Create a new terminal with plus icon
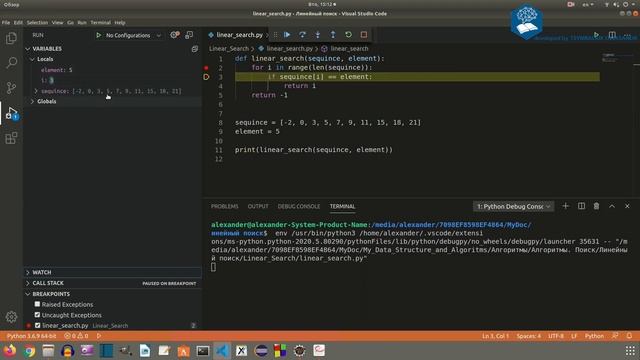640x360 pixels. pyautogui.click(x=565, y=206)
